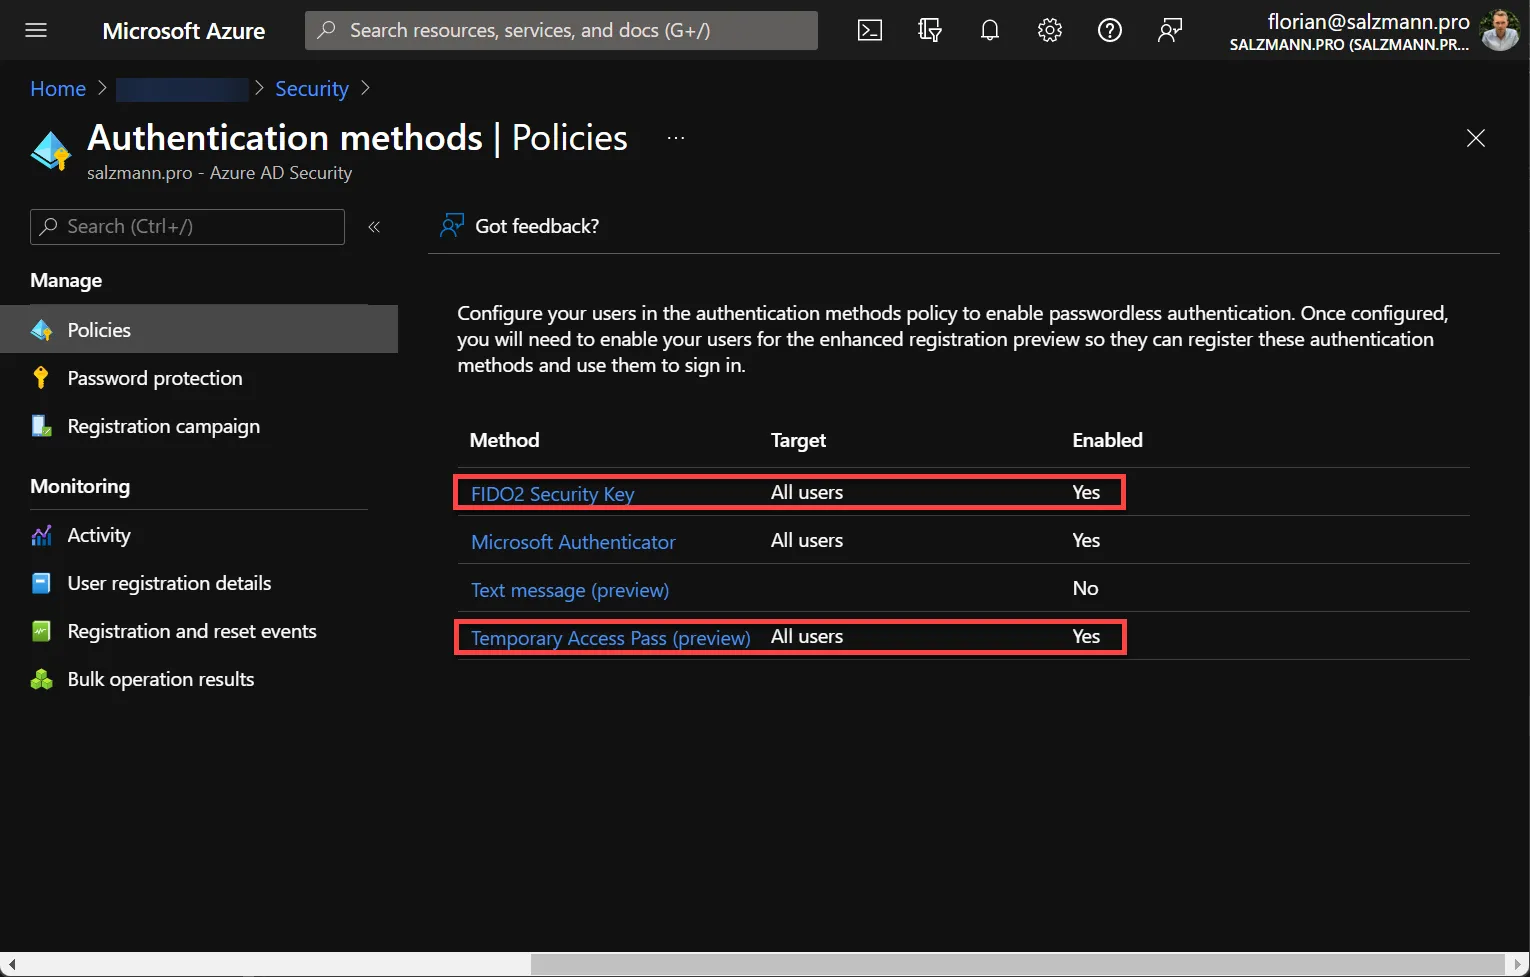
Task: Focus the top resource search box
Action: [x=561, y=30]
